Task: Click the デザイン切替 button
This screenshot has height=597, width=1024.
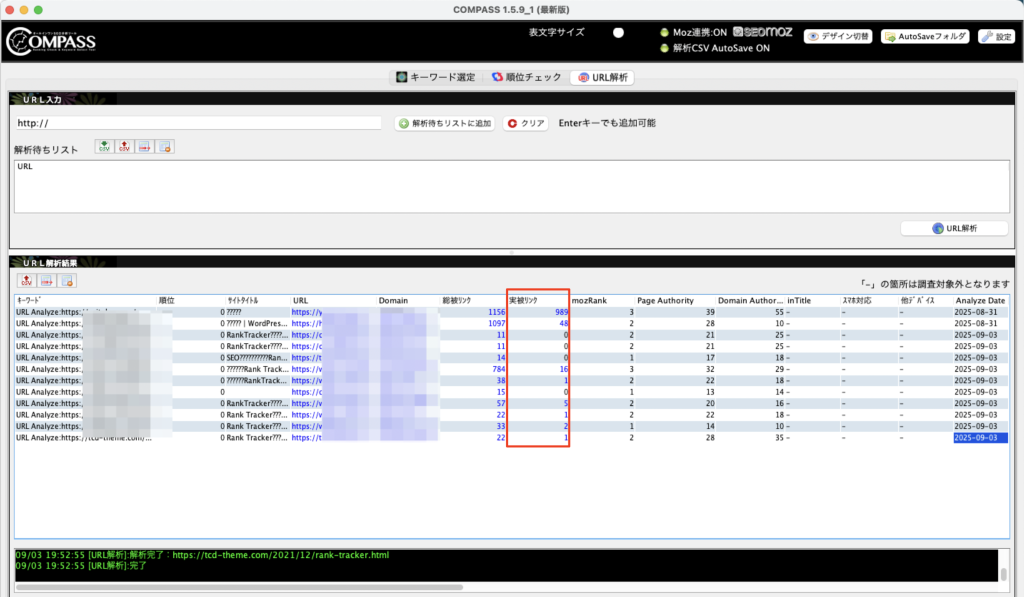Action: coord(838,36)
